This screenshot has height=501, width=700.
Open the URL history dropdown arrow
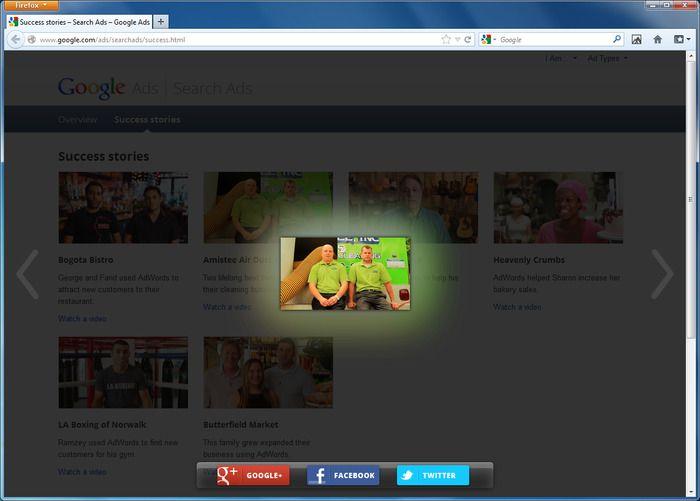(458, 40)
